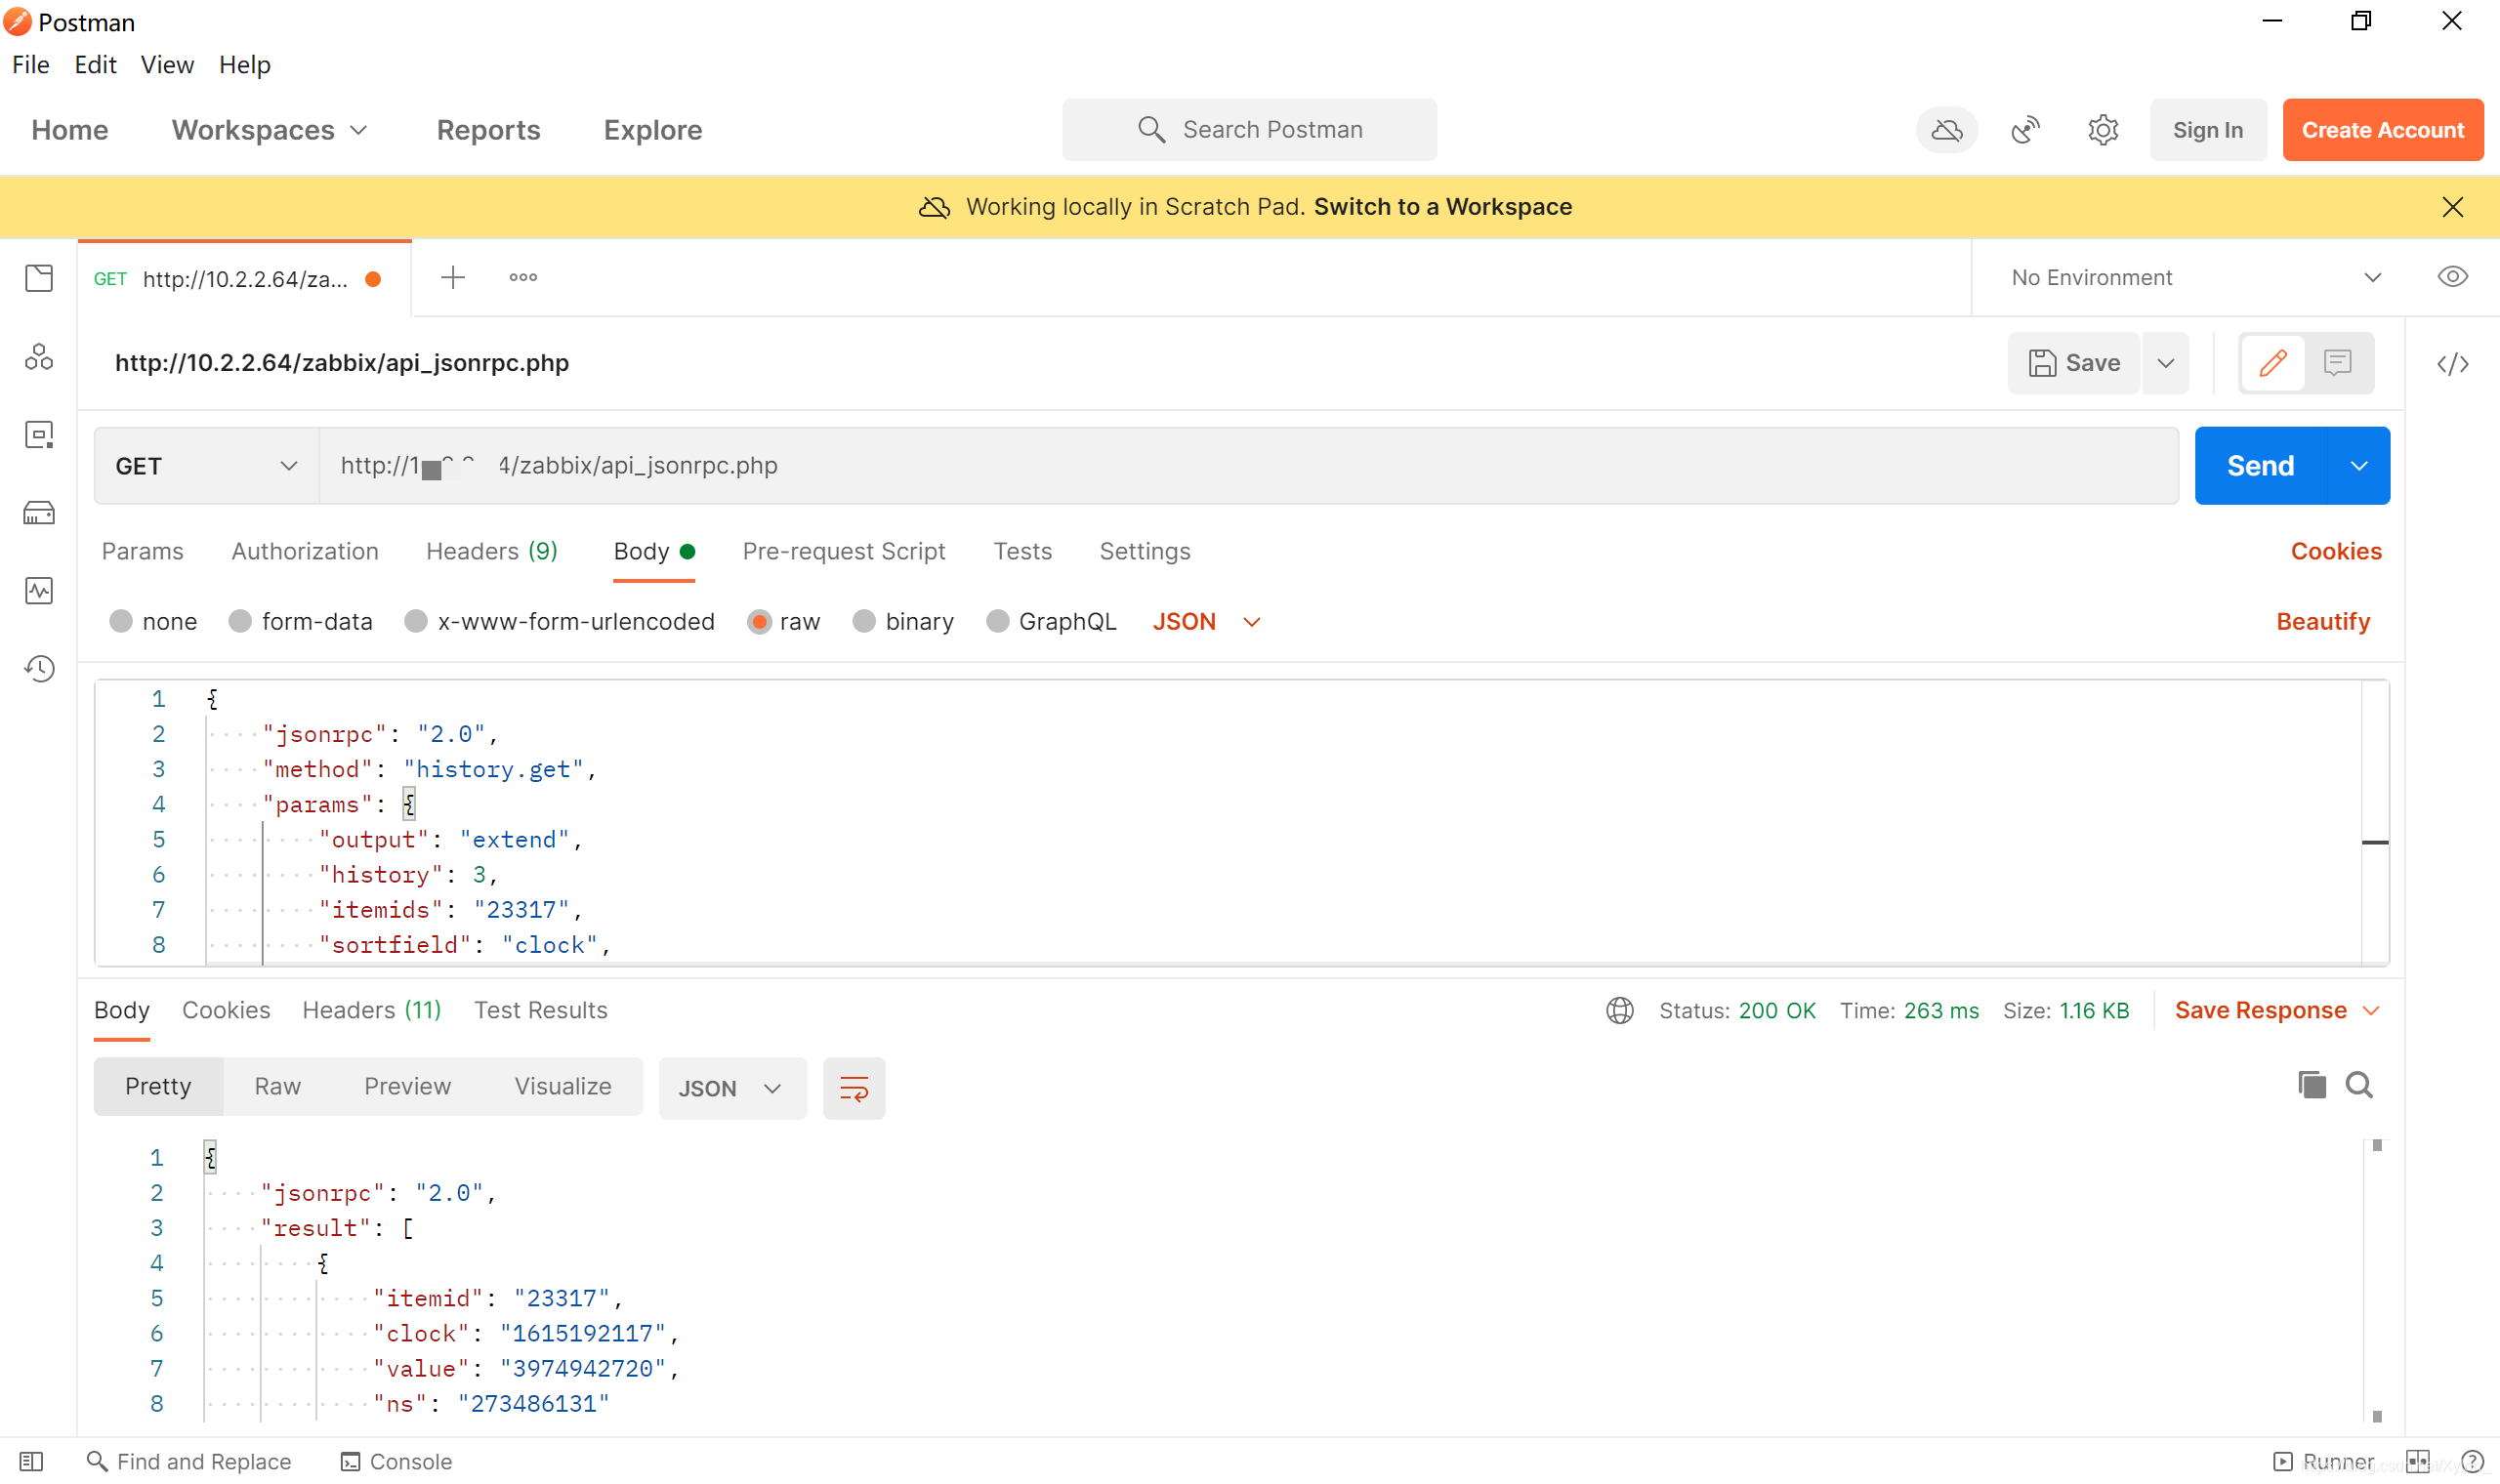Add a new request tab with plus icon

coord(453,278)
